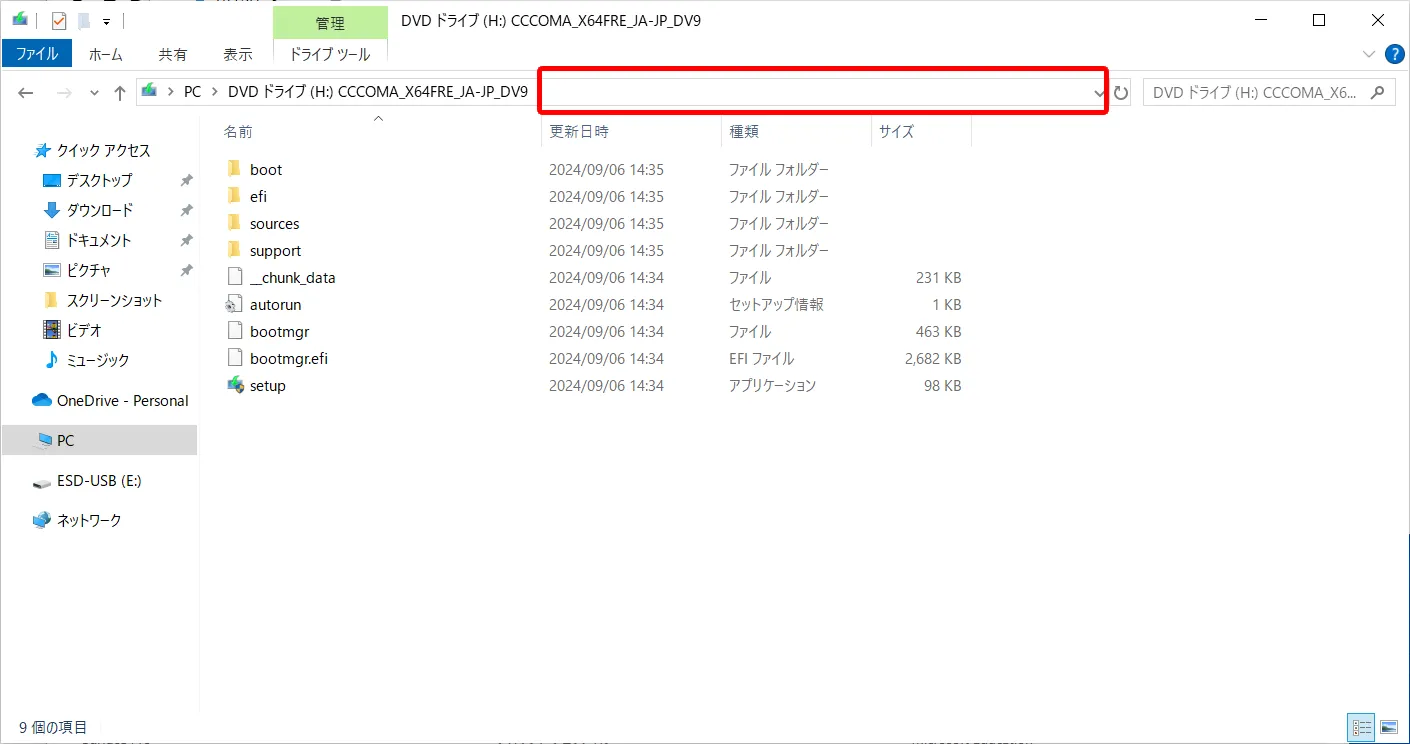Viewport: 1410px width, 744px height.
Task: Switch to details view in status bar
Action: click(1361, 727)
